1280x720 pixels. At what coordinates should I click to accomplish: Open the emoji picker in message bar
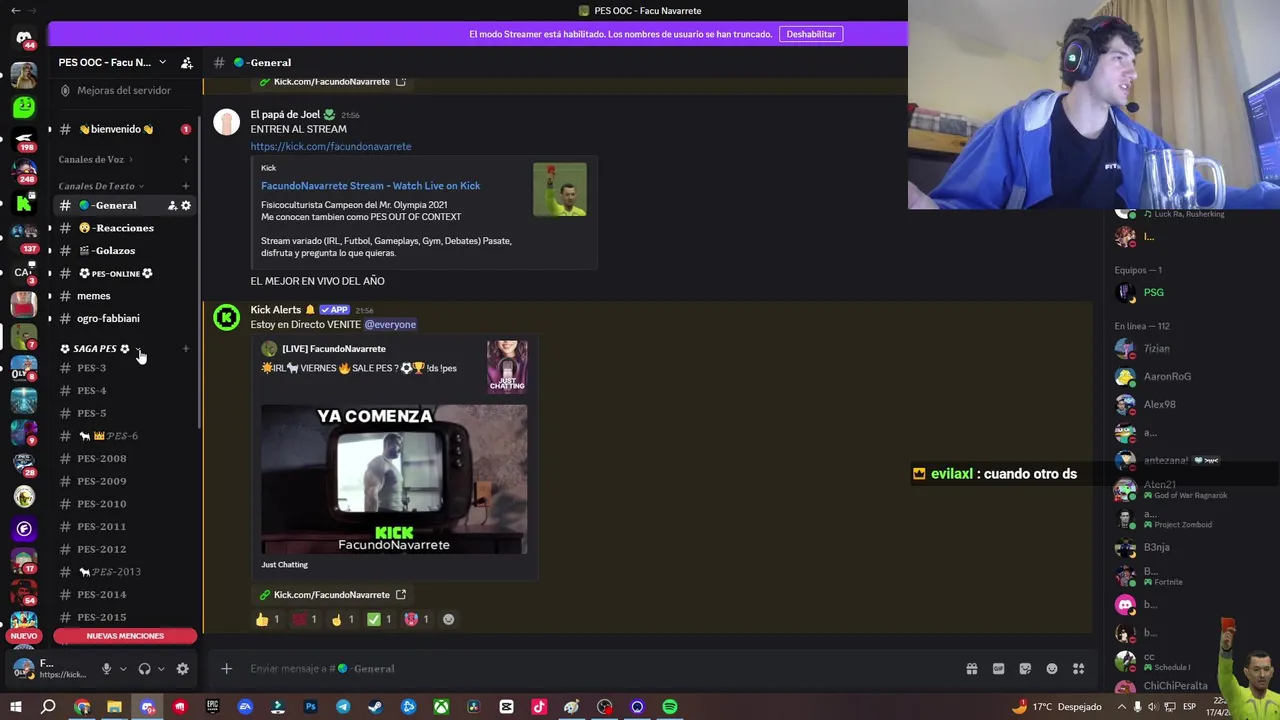pos(1051,669)
